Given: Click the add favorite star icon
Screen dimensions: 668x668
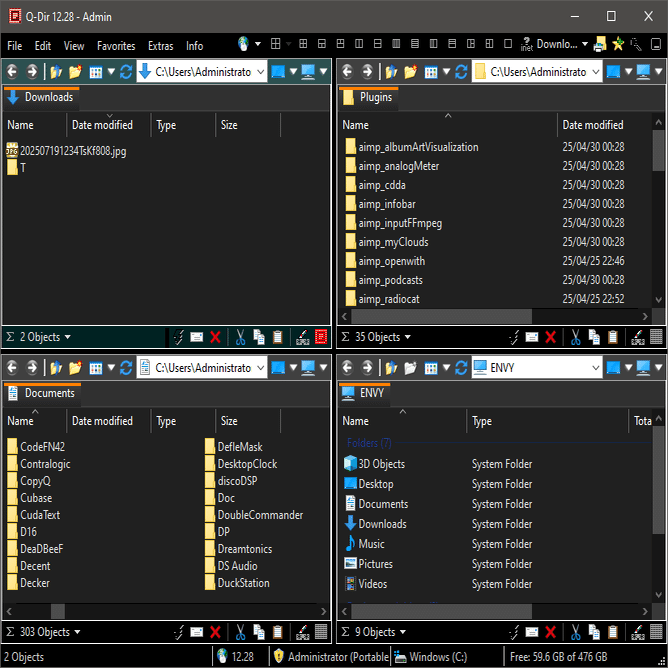Looking at the screenshot, I should (618, 44).
